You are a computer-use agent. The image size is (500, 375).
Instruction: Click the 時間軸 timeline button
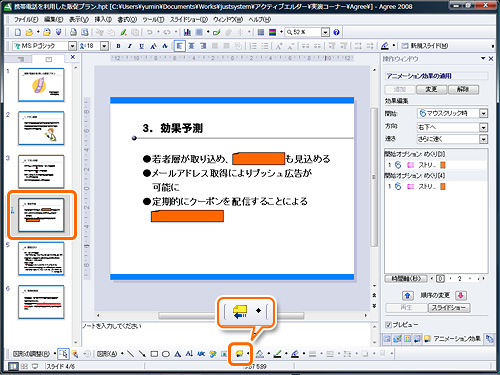point(406,278)
